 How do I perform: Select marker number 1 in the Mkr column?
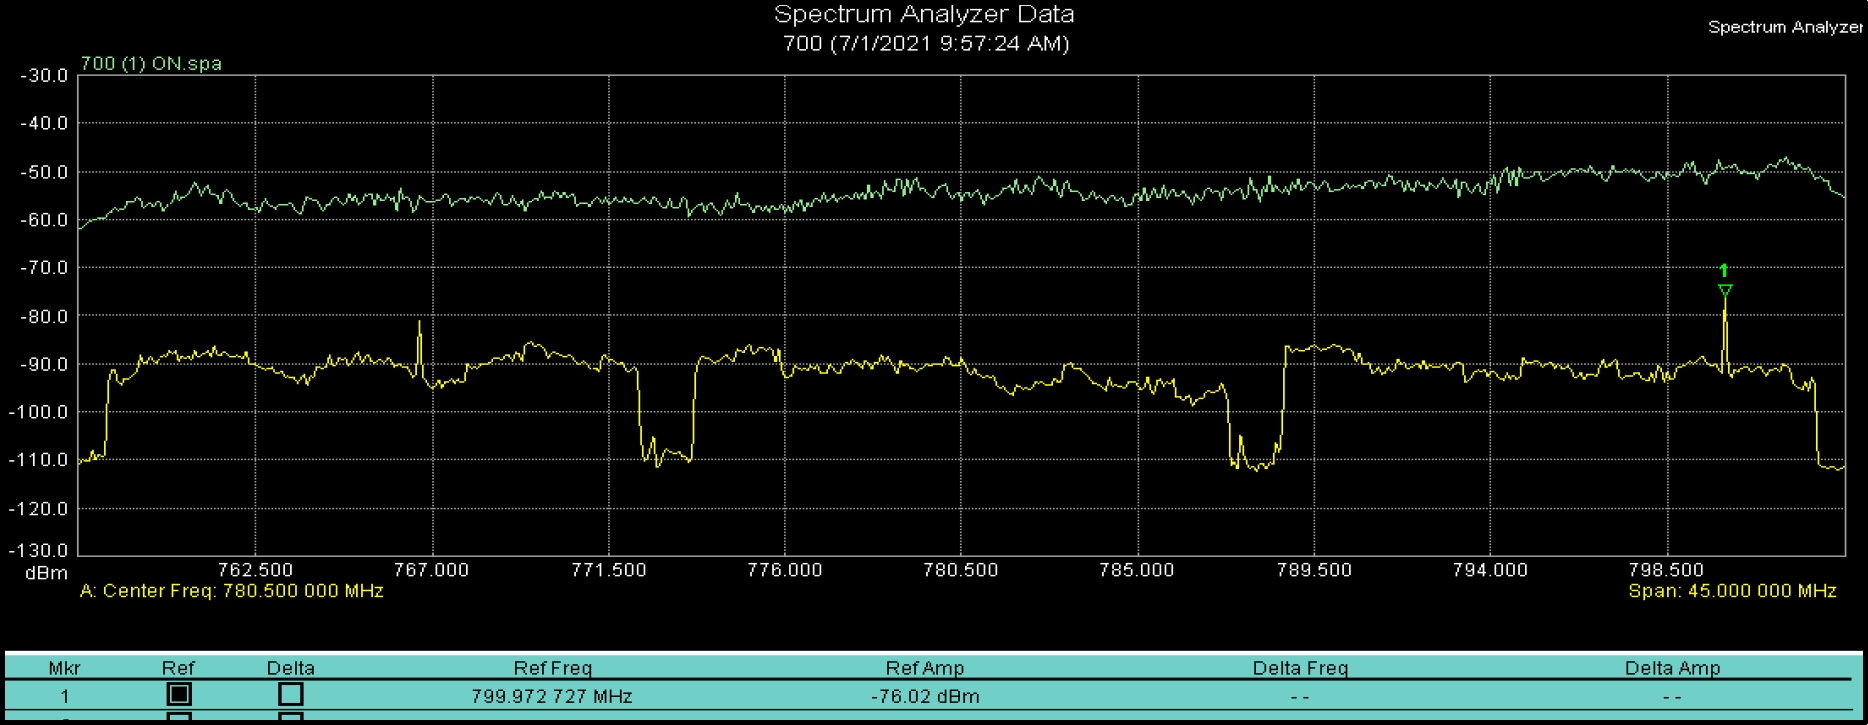[65, 696]
